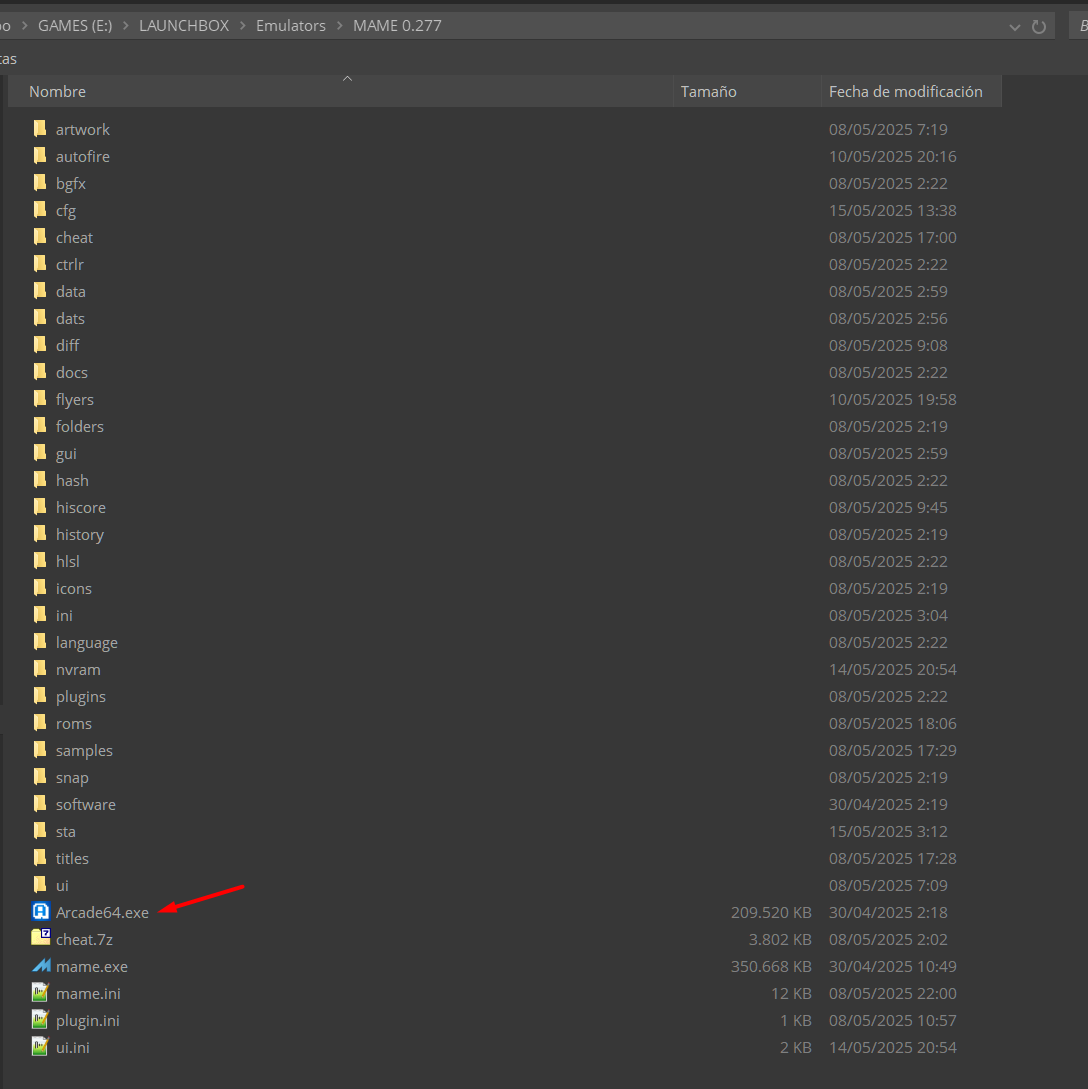Expand the chevron after LAUNCHBOX breadcrumb
The height and width of the screenshot is (1089, 1088).
[243, 26]
